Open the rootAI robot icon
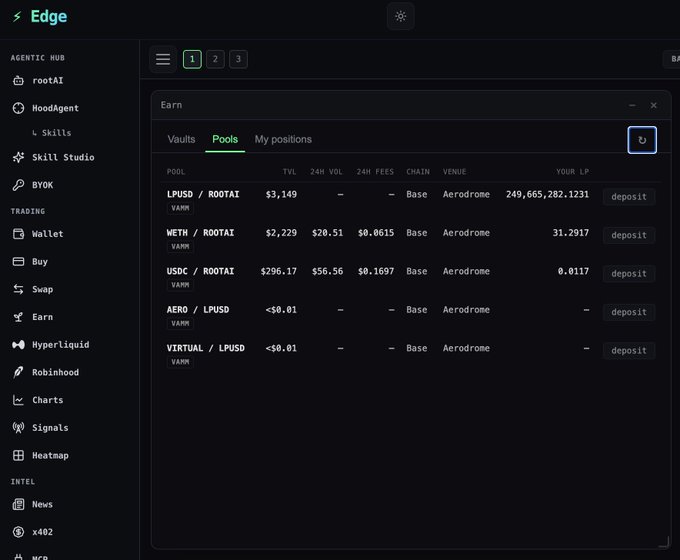 click(x=18, y=81)
